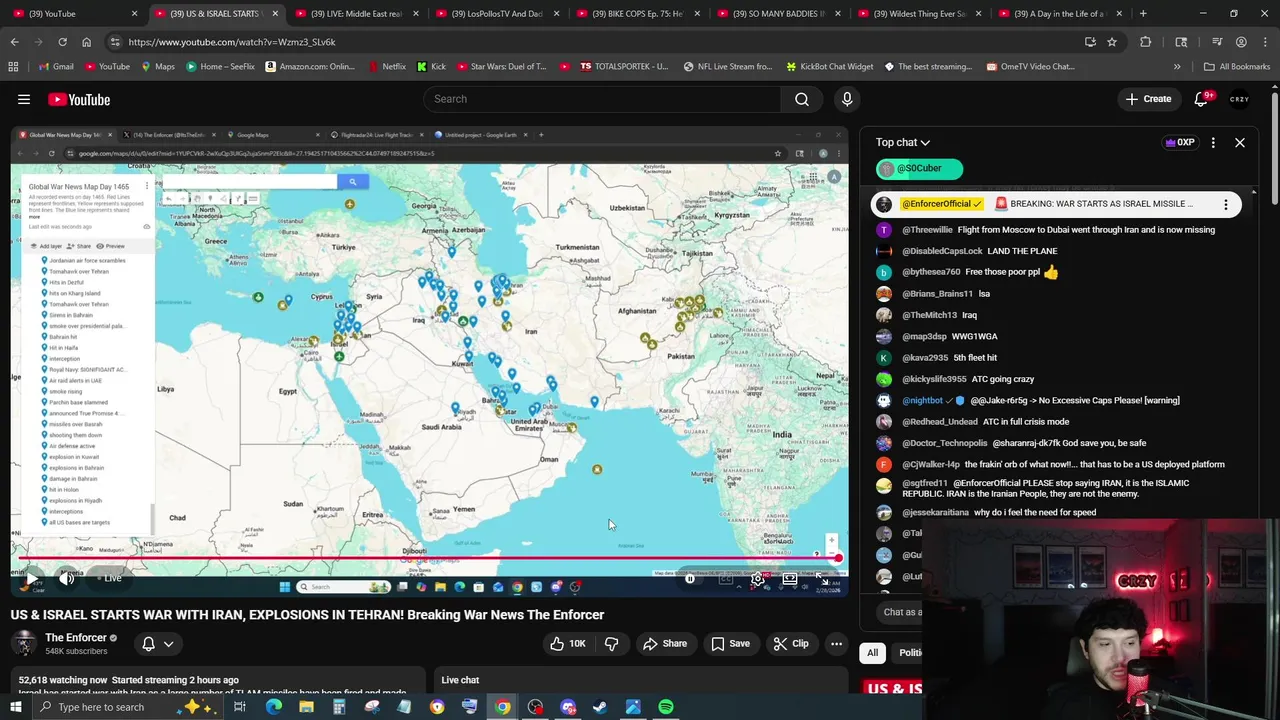Open the CRZY account avatar menu
This screenshot has width=1280, height=720.
coord(1240,99)
